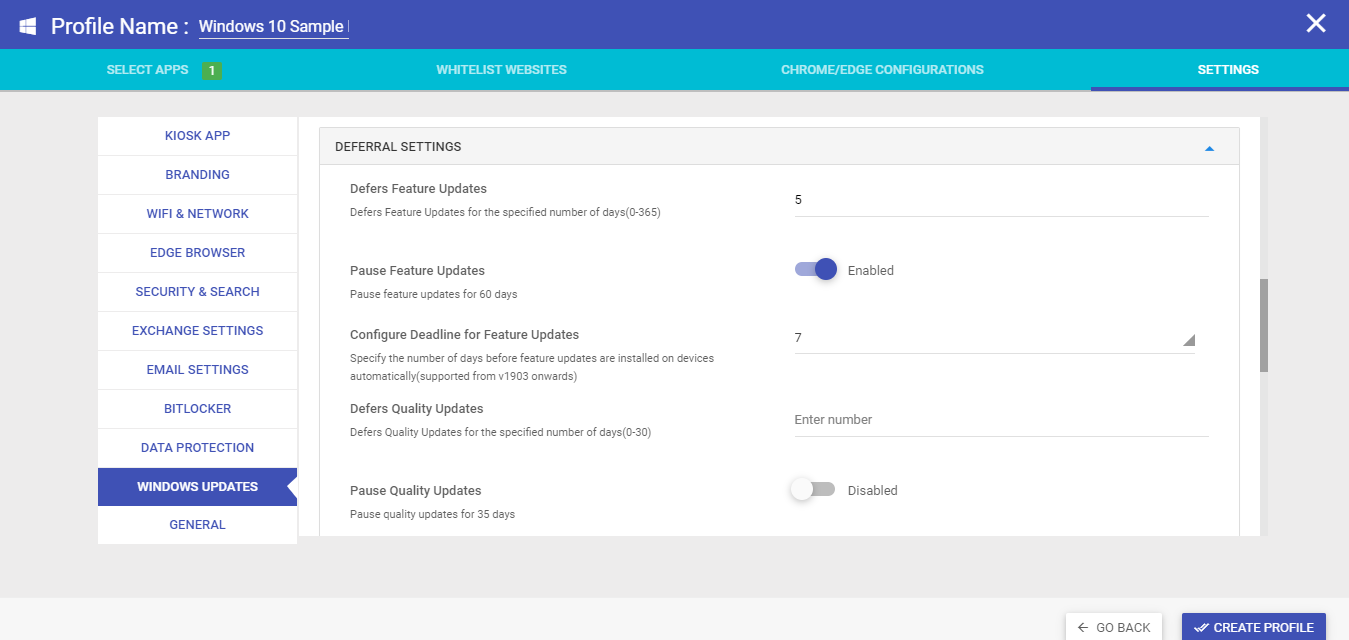Select the Settings tab
1349x640 pixels.
[x=1228, y=70]
